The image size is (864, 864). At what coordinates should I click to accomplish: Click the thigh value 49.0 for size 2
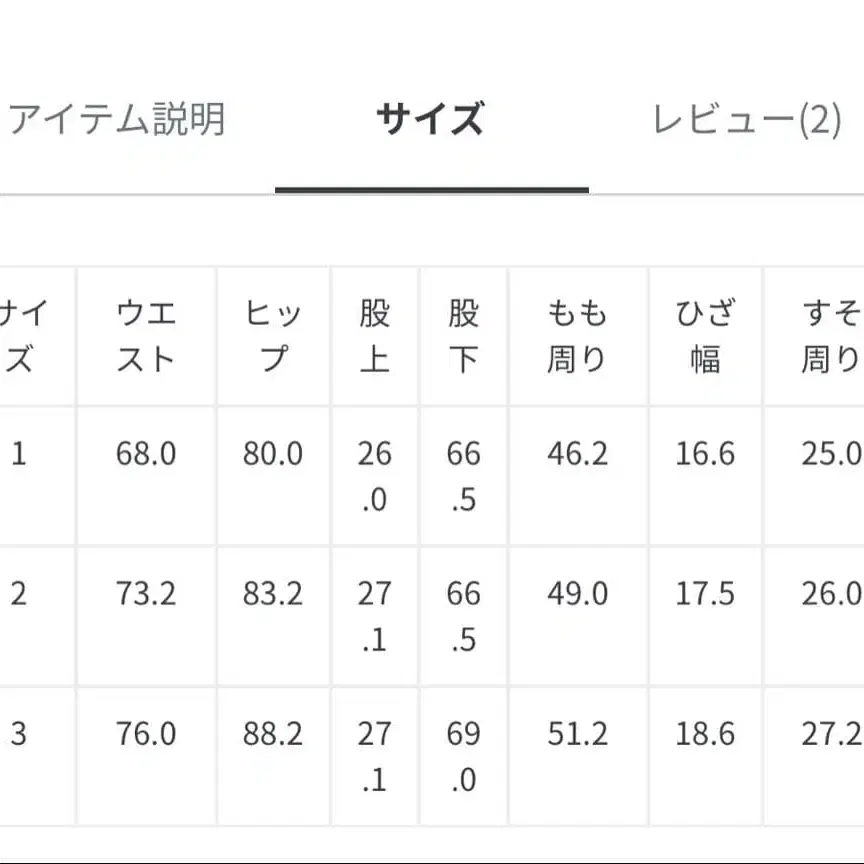click(578, 593)
